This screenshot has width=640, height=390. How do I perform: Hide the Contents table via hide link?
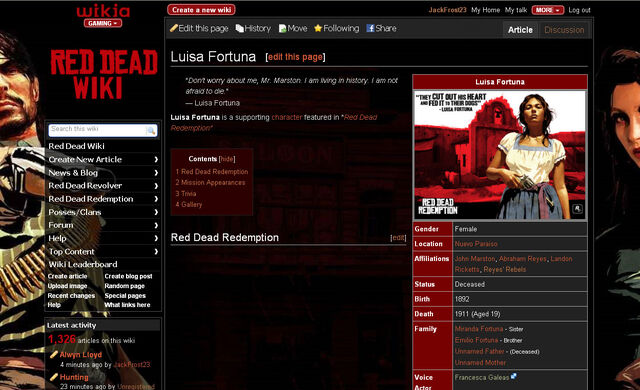[227, 159]
